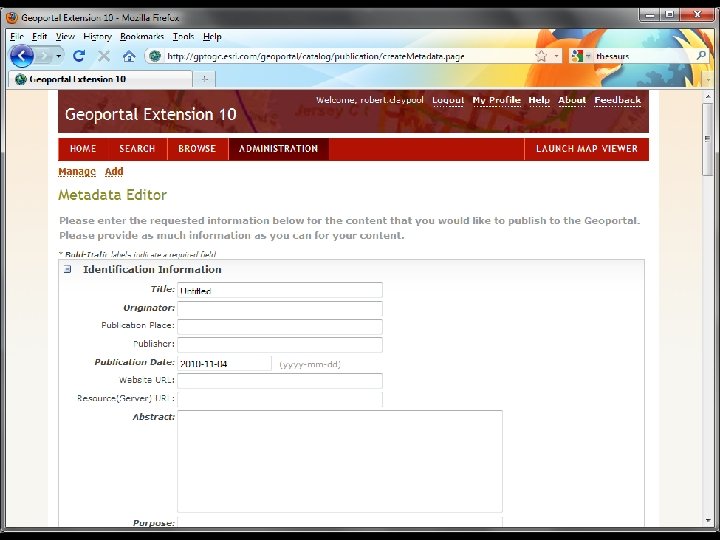Click the Resource(Server) URL field
Screen dimensions: 720x540
(280, 399)
